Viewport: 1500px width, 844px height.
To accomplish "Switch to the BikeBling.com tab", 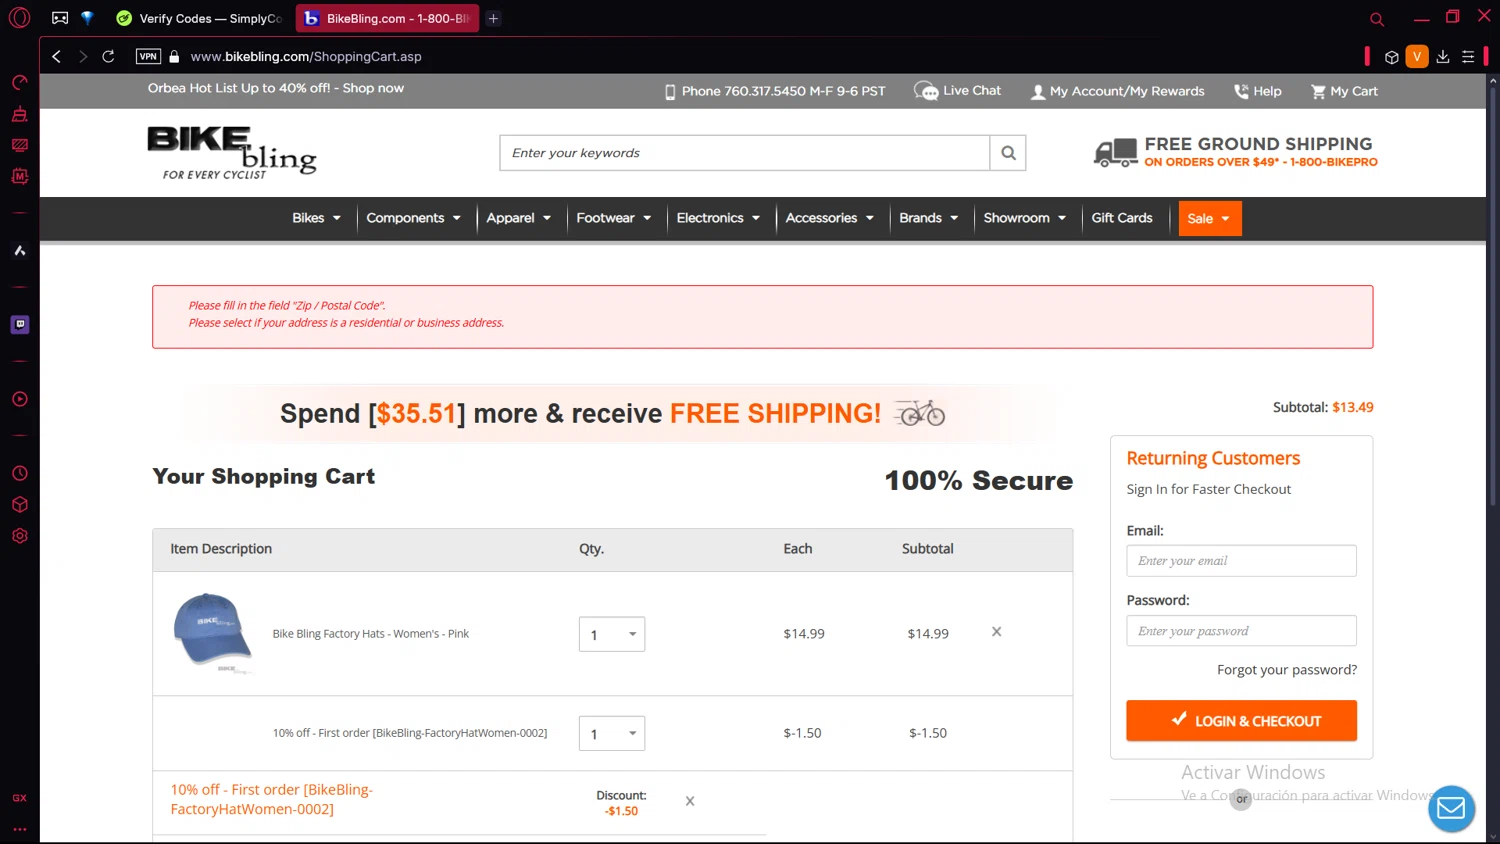I will (x=387, y=18).
